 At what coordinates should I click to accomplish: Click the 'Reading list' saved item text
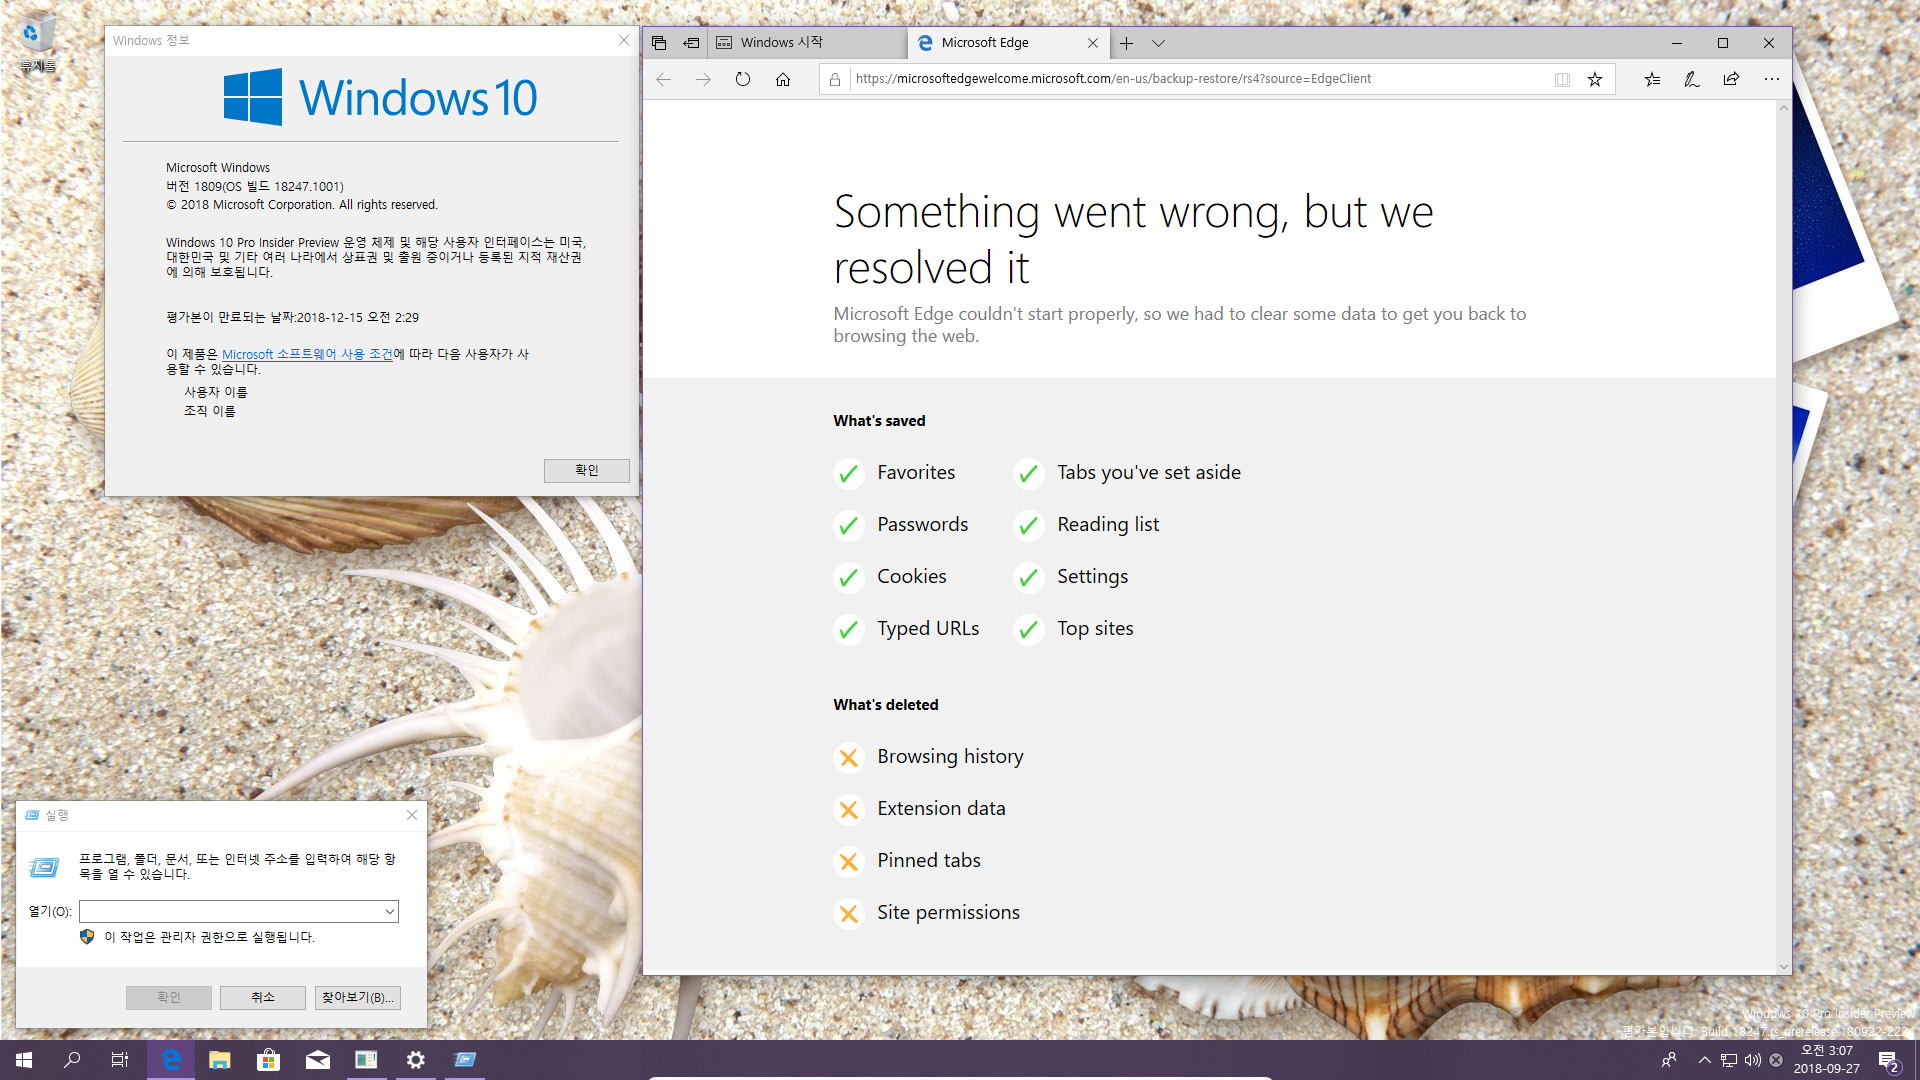[1108, 524]
